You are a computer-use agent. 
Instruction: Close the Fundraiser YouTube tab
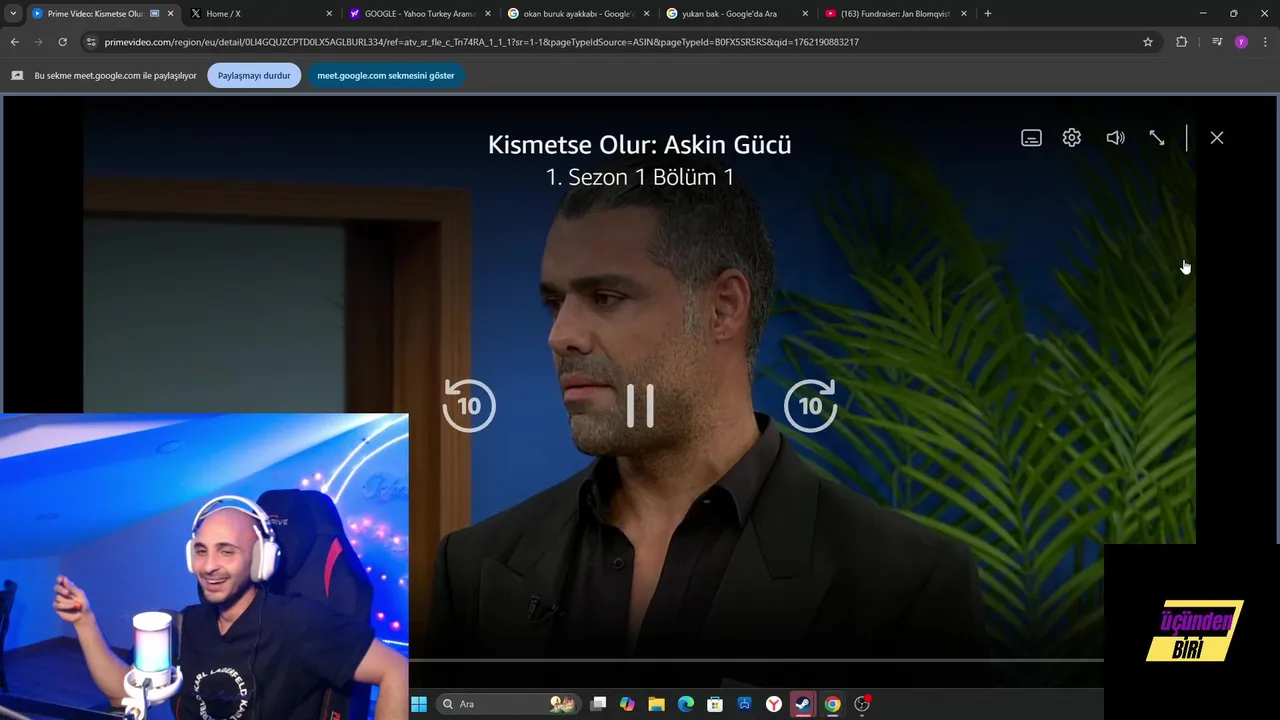964,14
